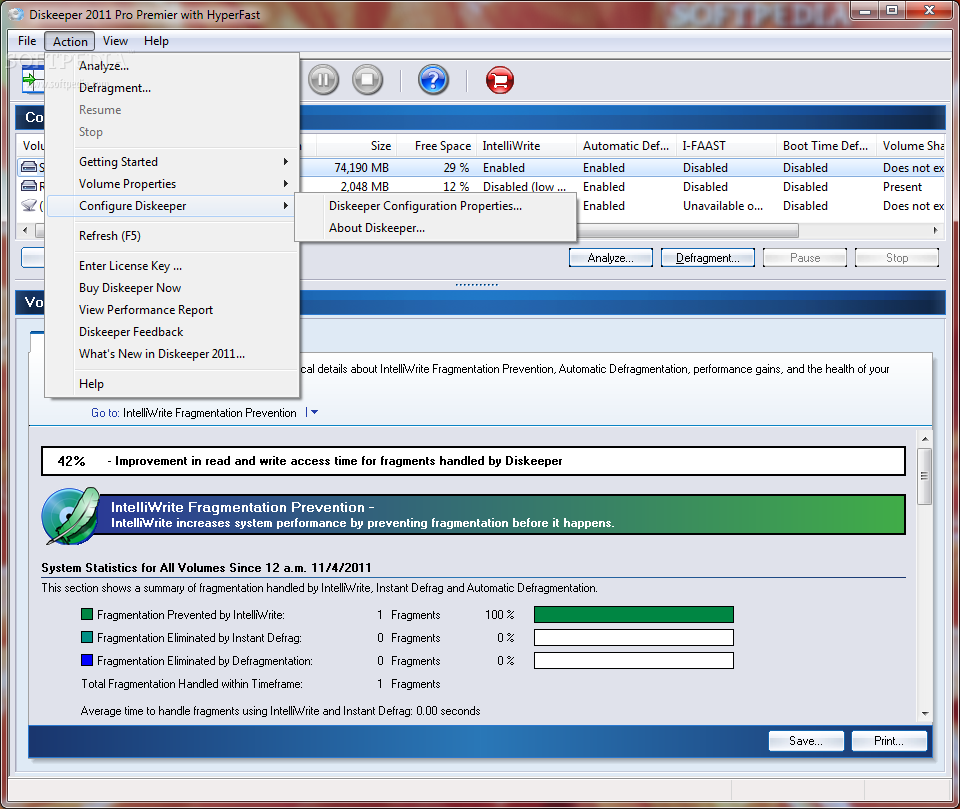Click the report pane vertical scrollbar thumb
This screenshot has width=960, height=809.
pyautogui.click(x=924, y=476)
